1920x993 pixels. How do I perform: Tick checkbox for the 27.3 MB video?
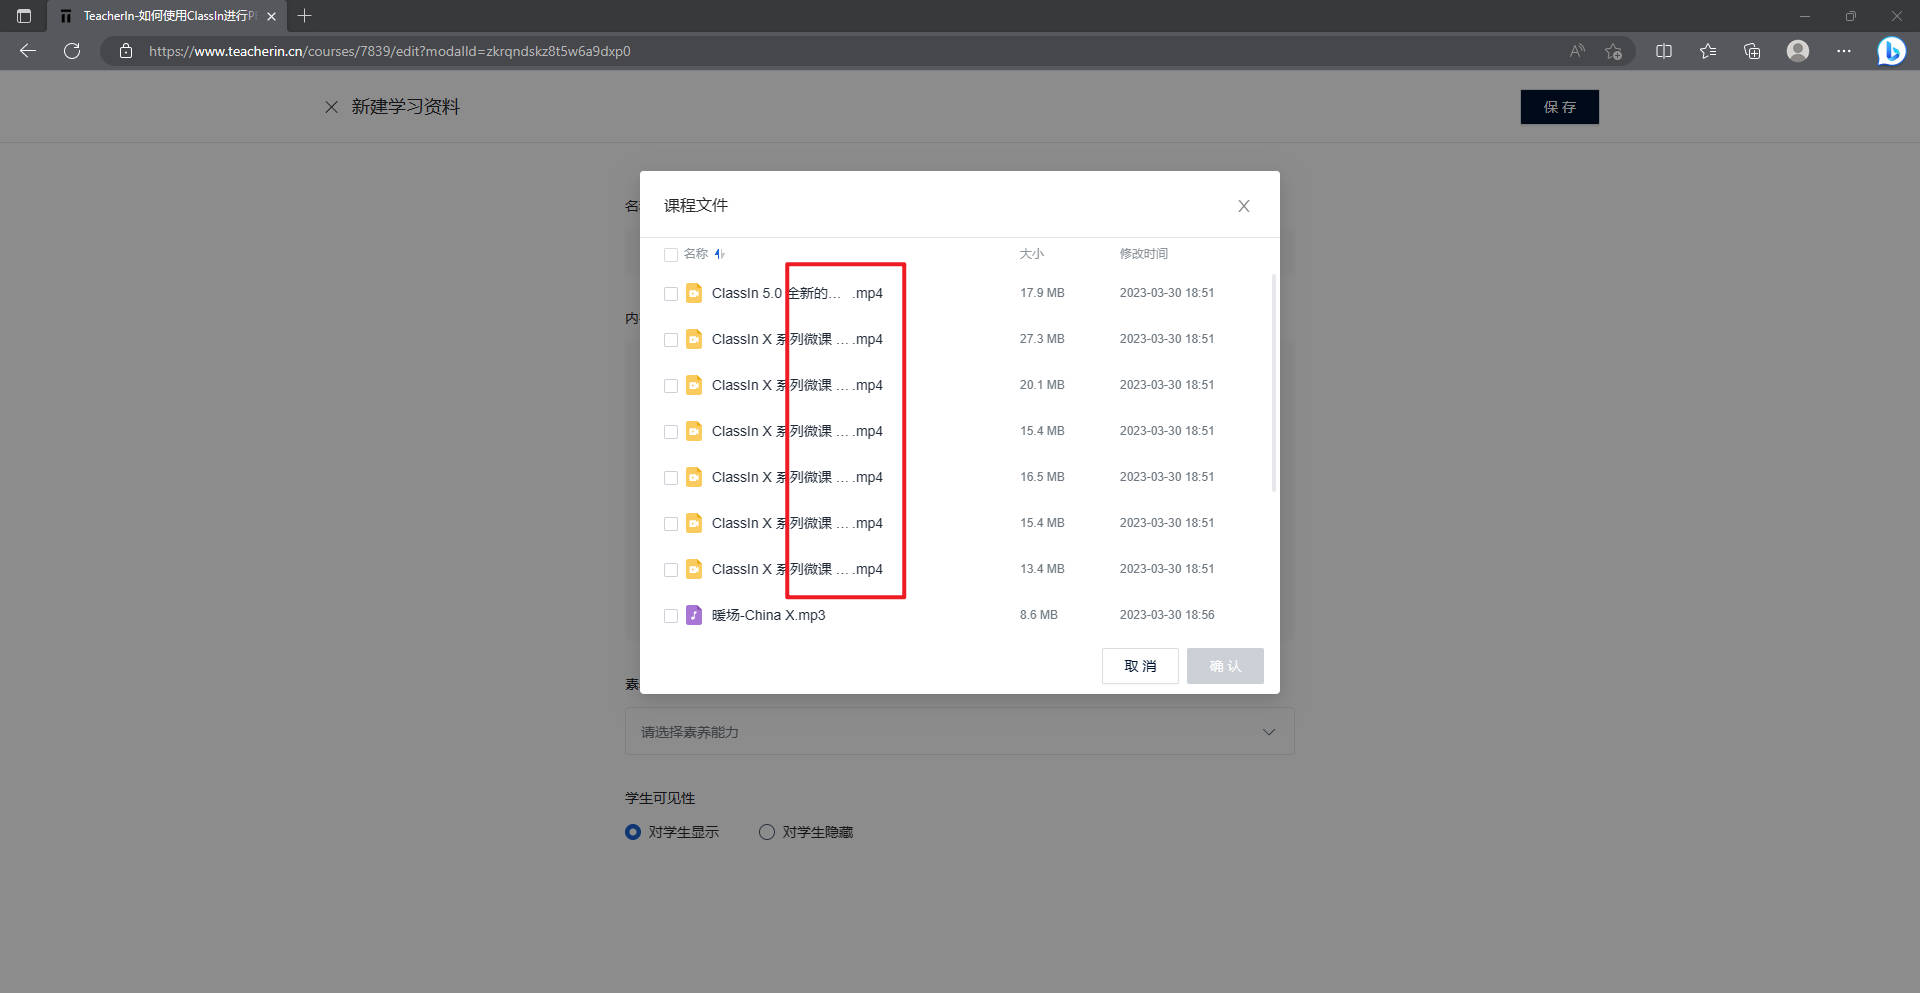click(671, 340)
